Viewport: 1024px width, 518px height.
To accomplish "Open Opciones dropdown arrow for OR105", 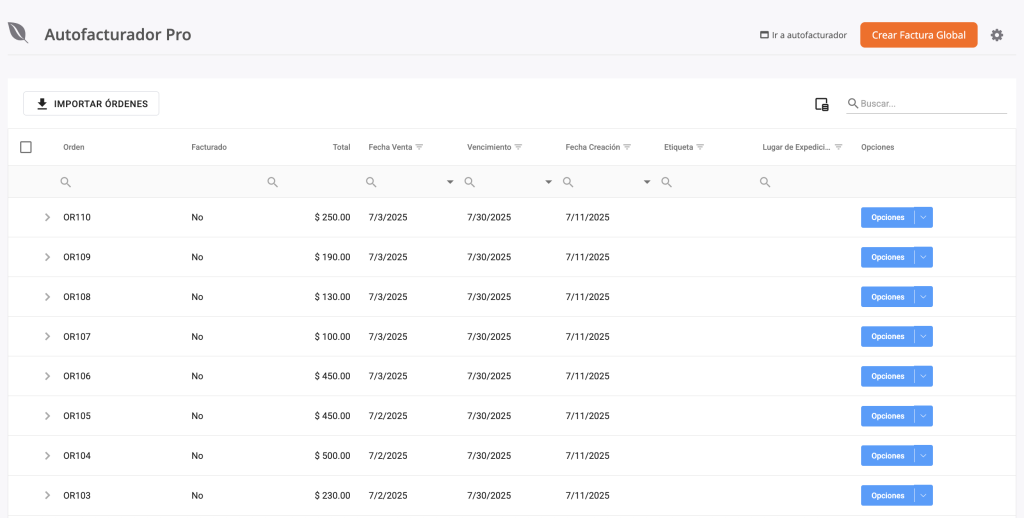I will [923, 416].
